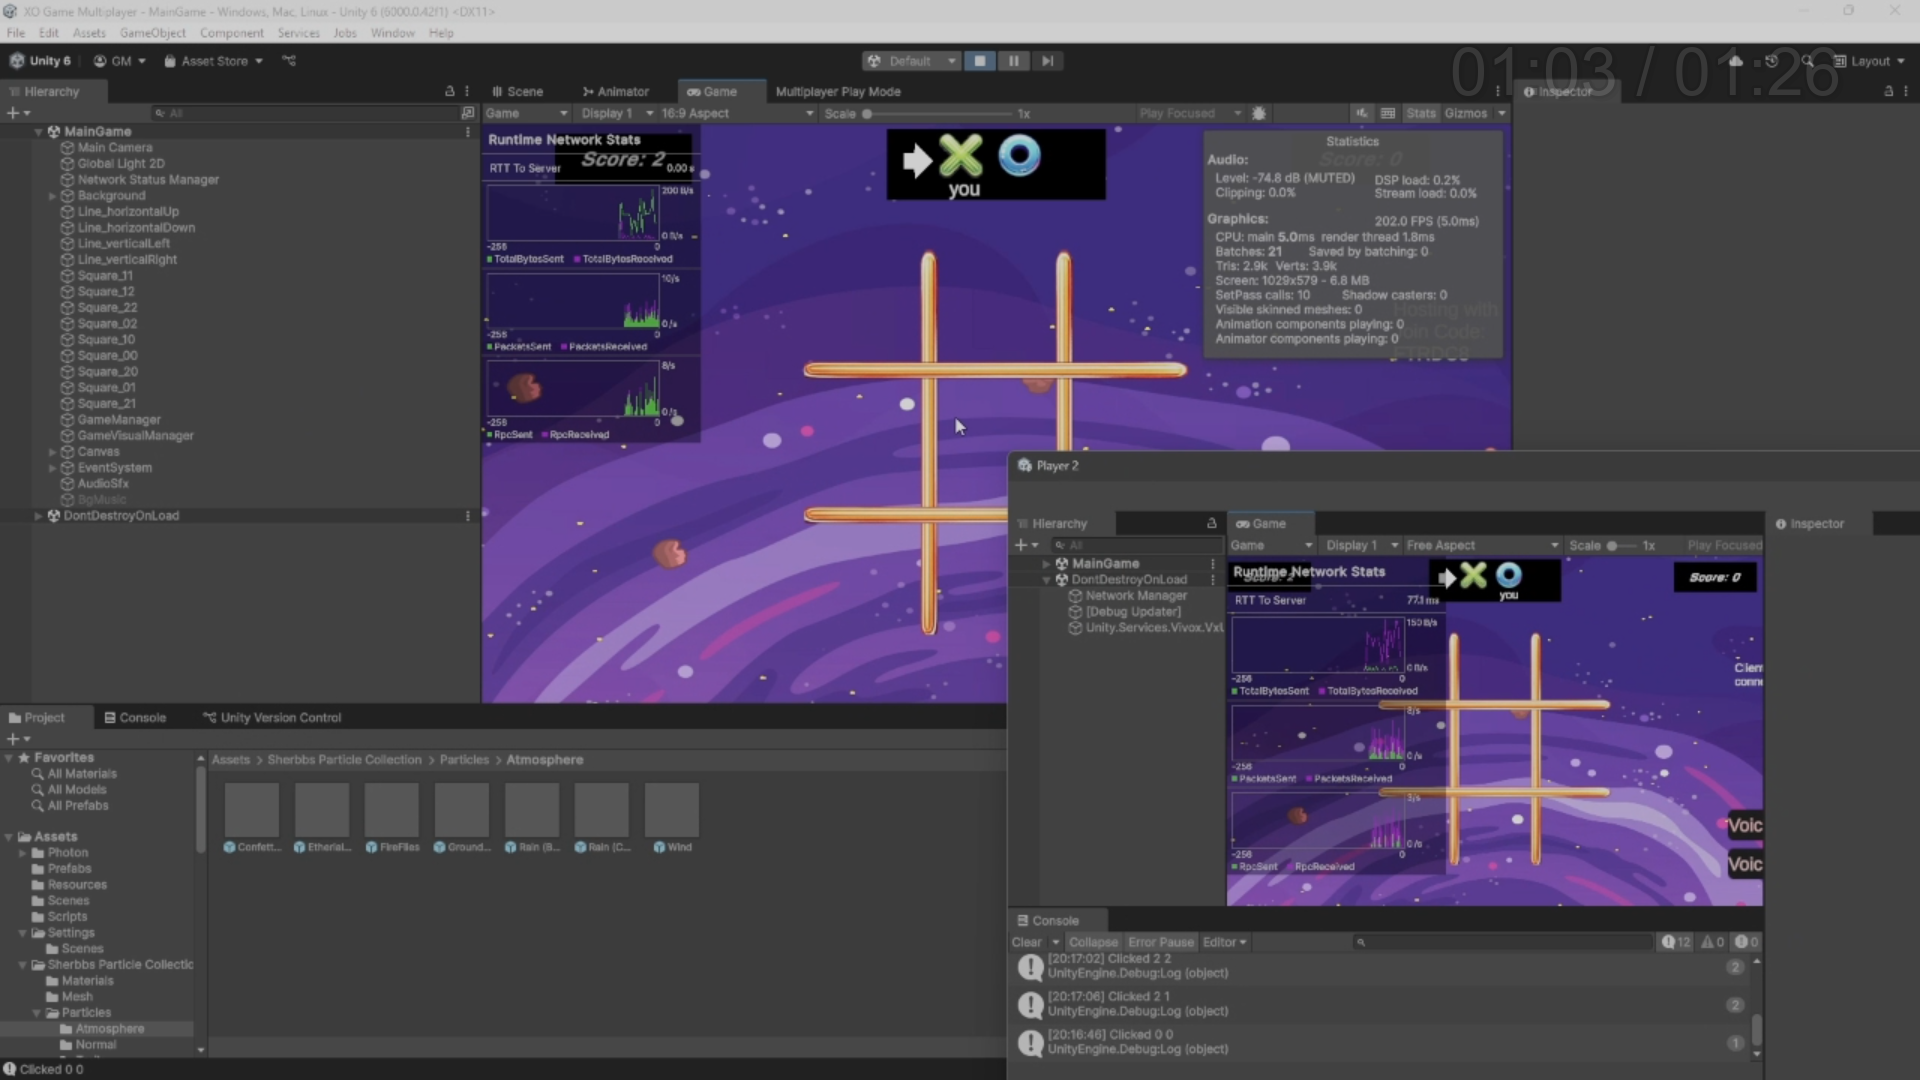Advance one frame with the step button

coord(1047,61)
